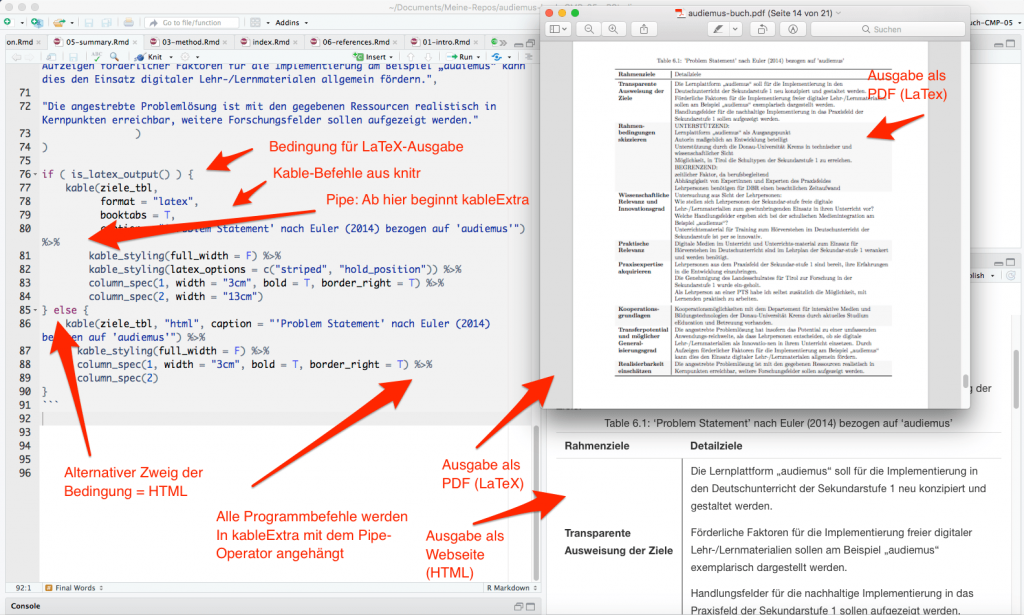Click the editor vertical scrollbar
This screenshot has height=615, width=1024.
[x=536, y=503]
